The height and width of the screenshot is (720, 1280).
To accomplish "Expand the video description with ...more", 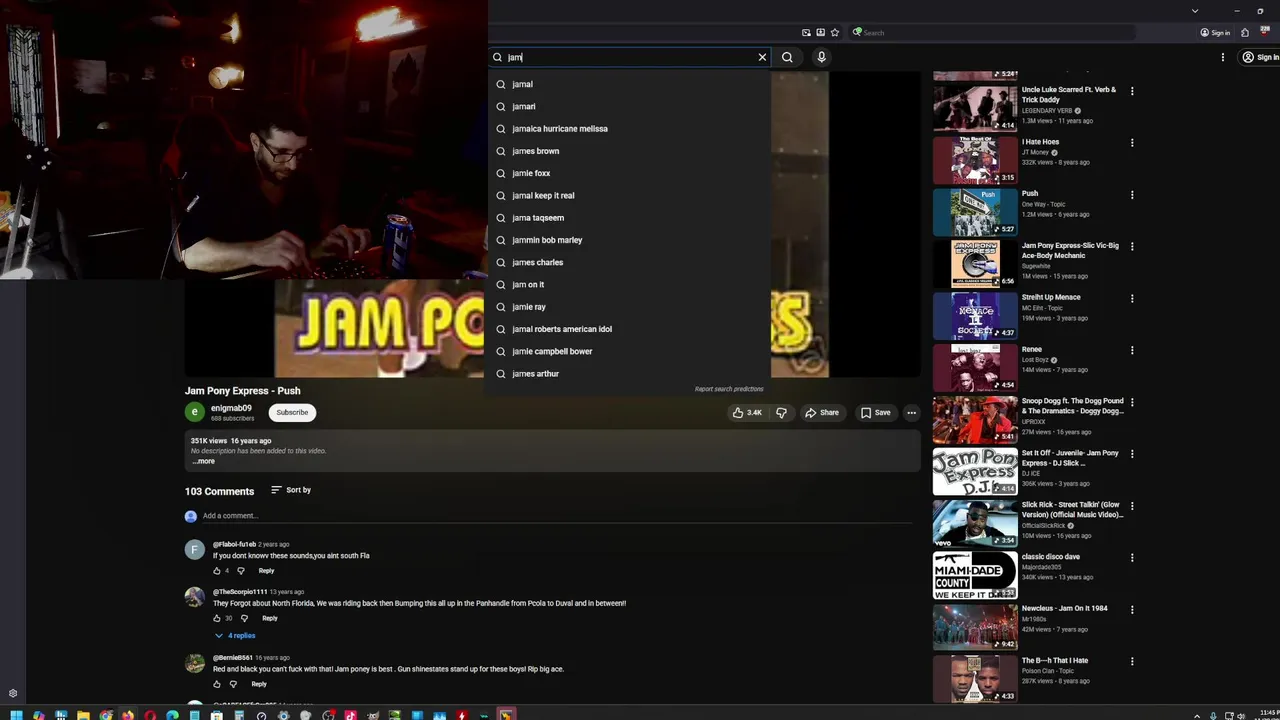I will click(204, 461).
